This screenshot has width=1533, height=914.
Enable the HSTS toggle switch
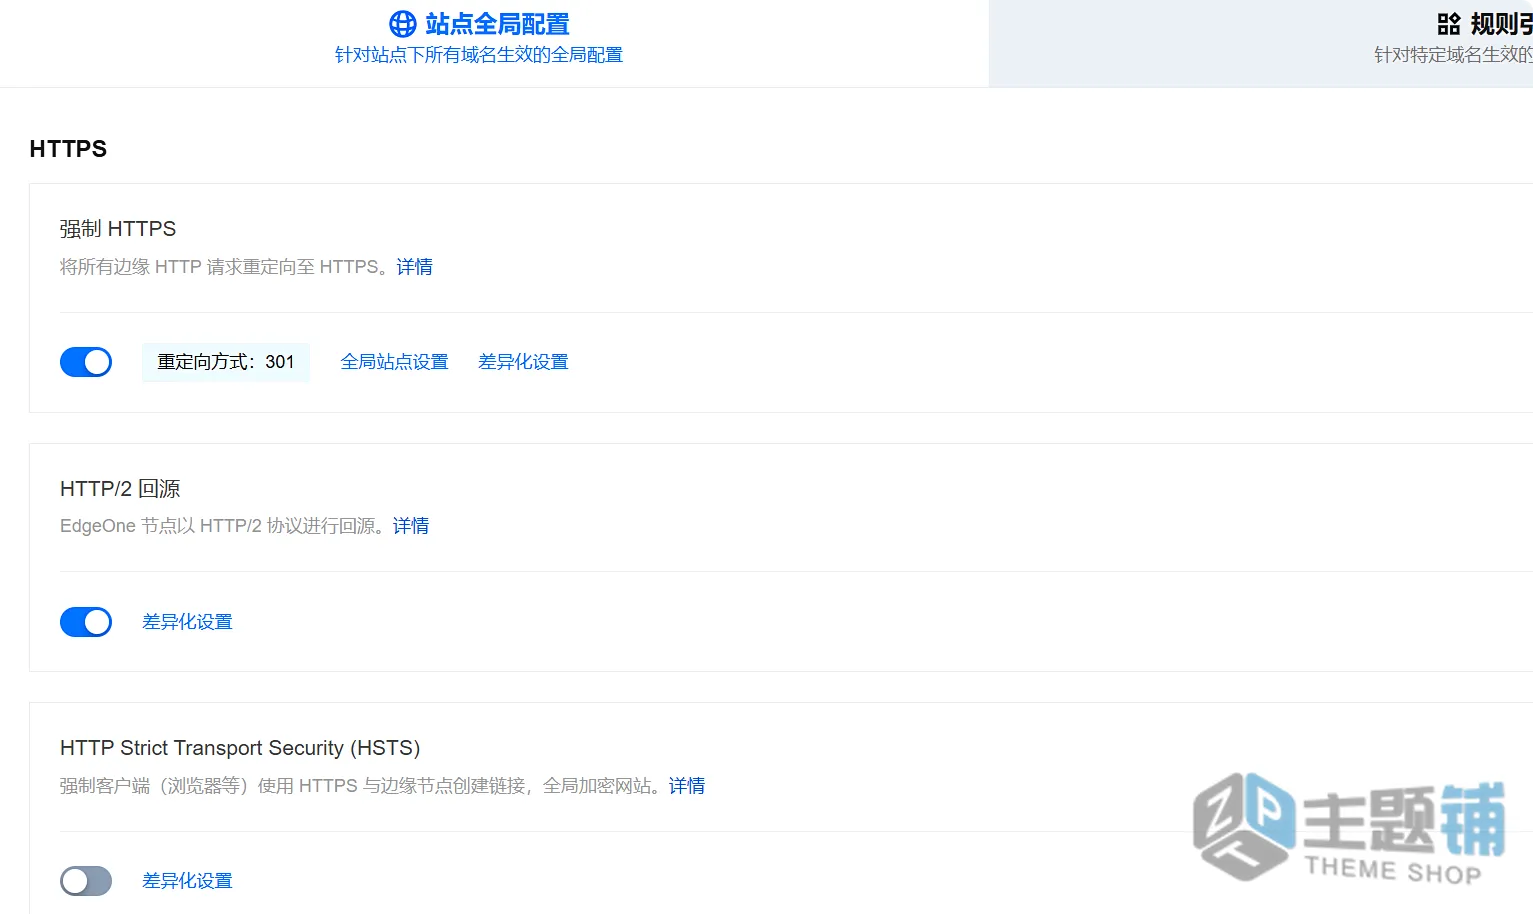[86, 881]
